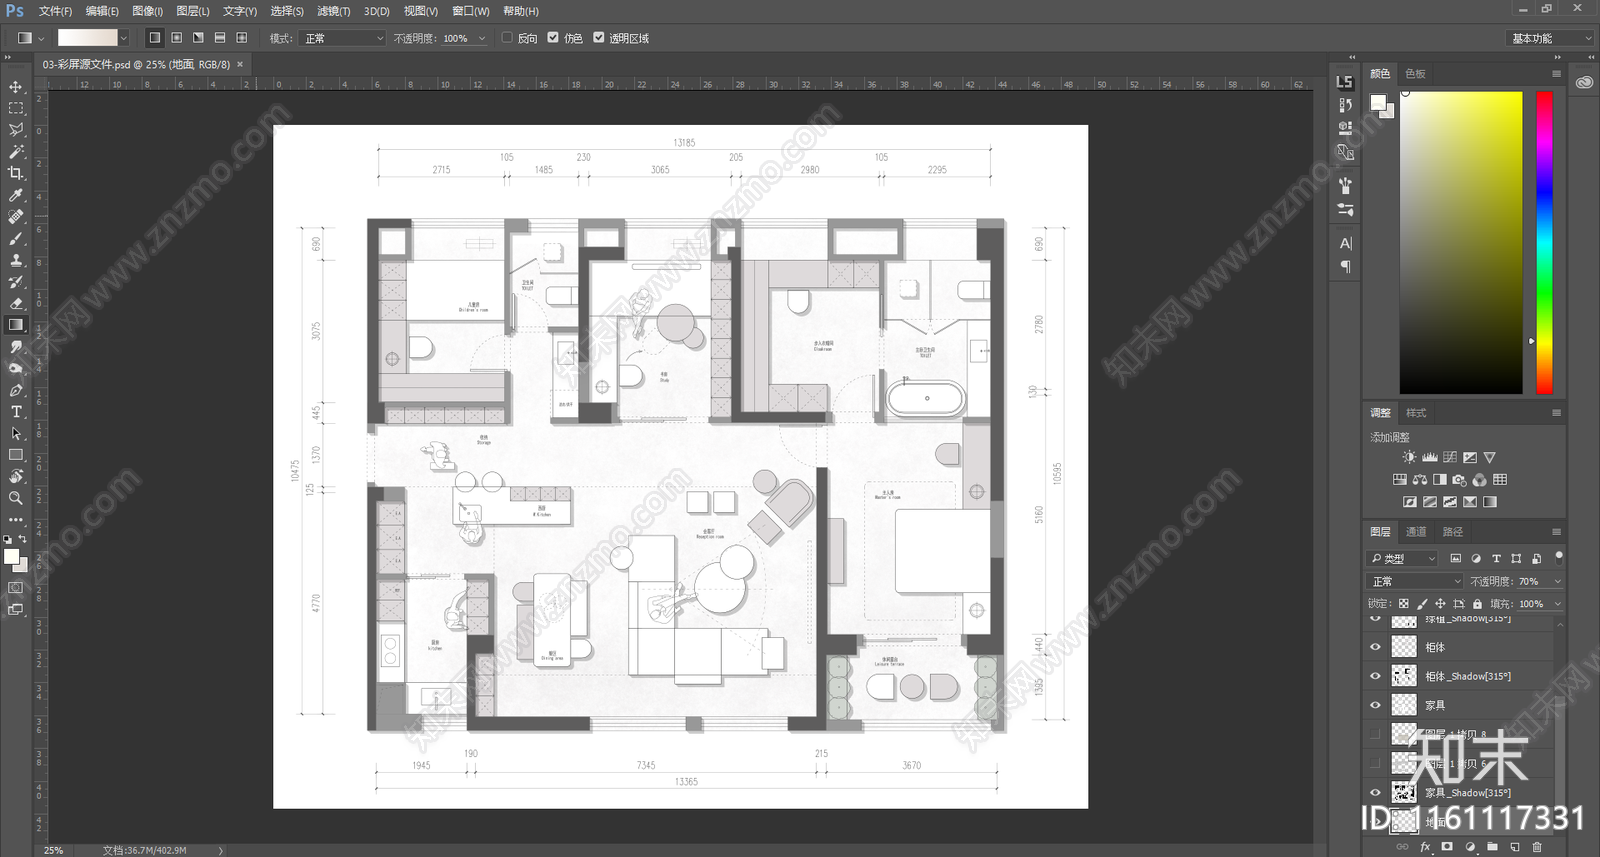Add a Color Balance adjustment
1600x857 pixels.
1420,480
